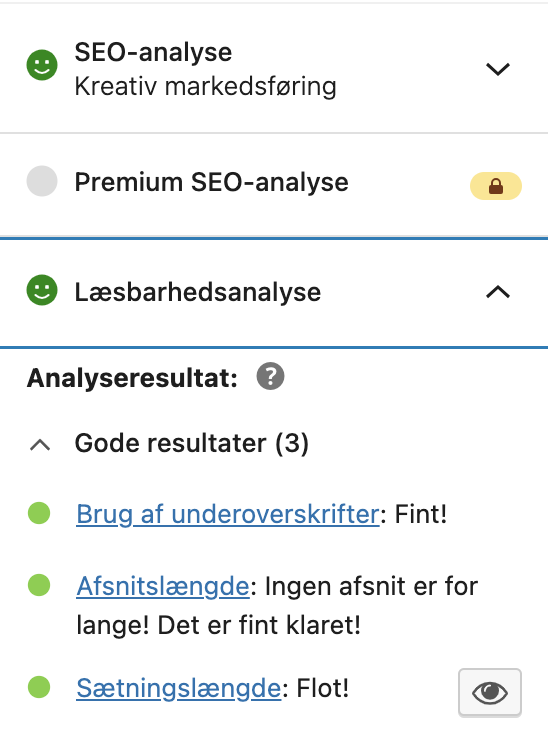Screen dimensions: 548x744
Task: Click the Kreativ markedsføring keyphrase text
Action: (x=205, y=87)
